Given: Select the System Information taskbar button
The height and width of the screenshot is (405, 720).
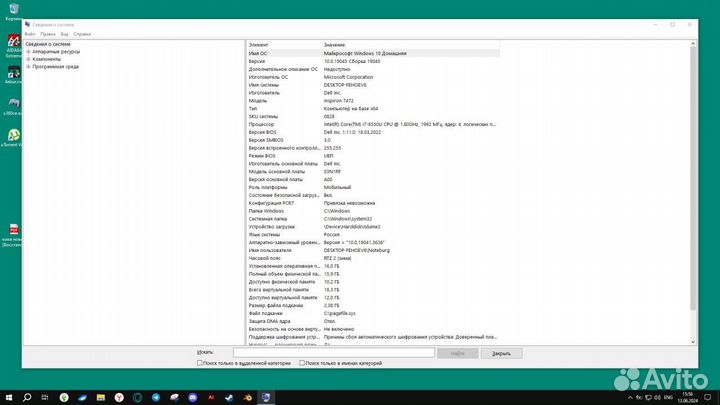Looking at the screenshot, I should [266, 397].
